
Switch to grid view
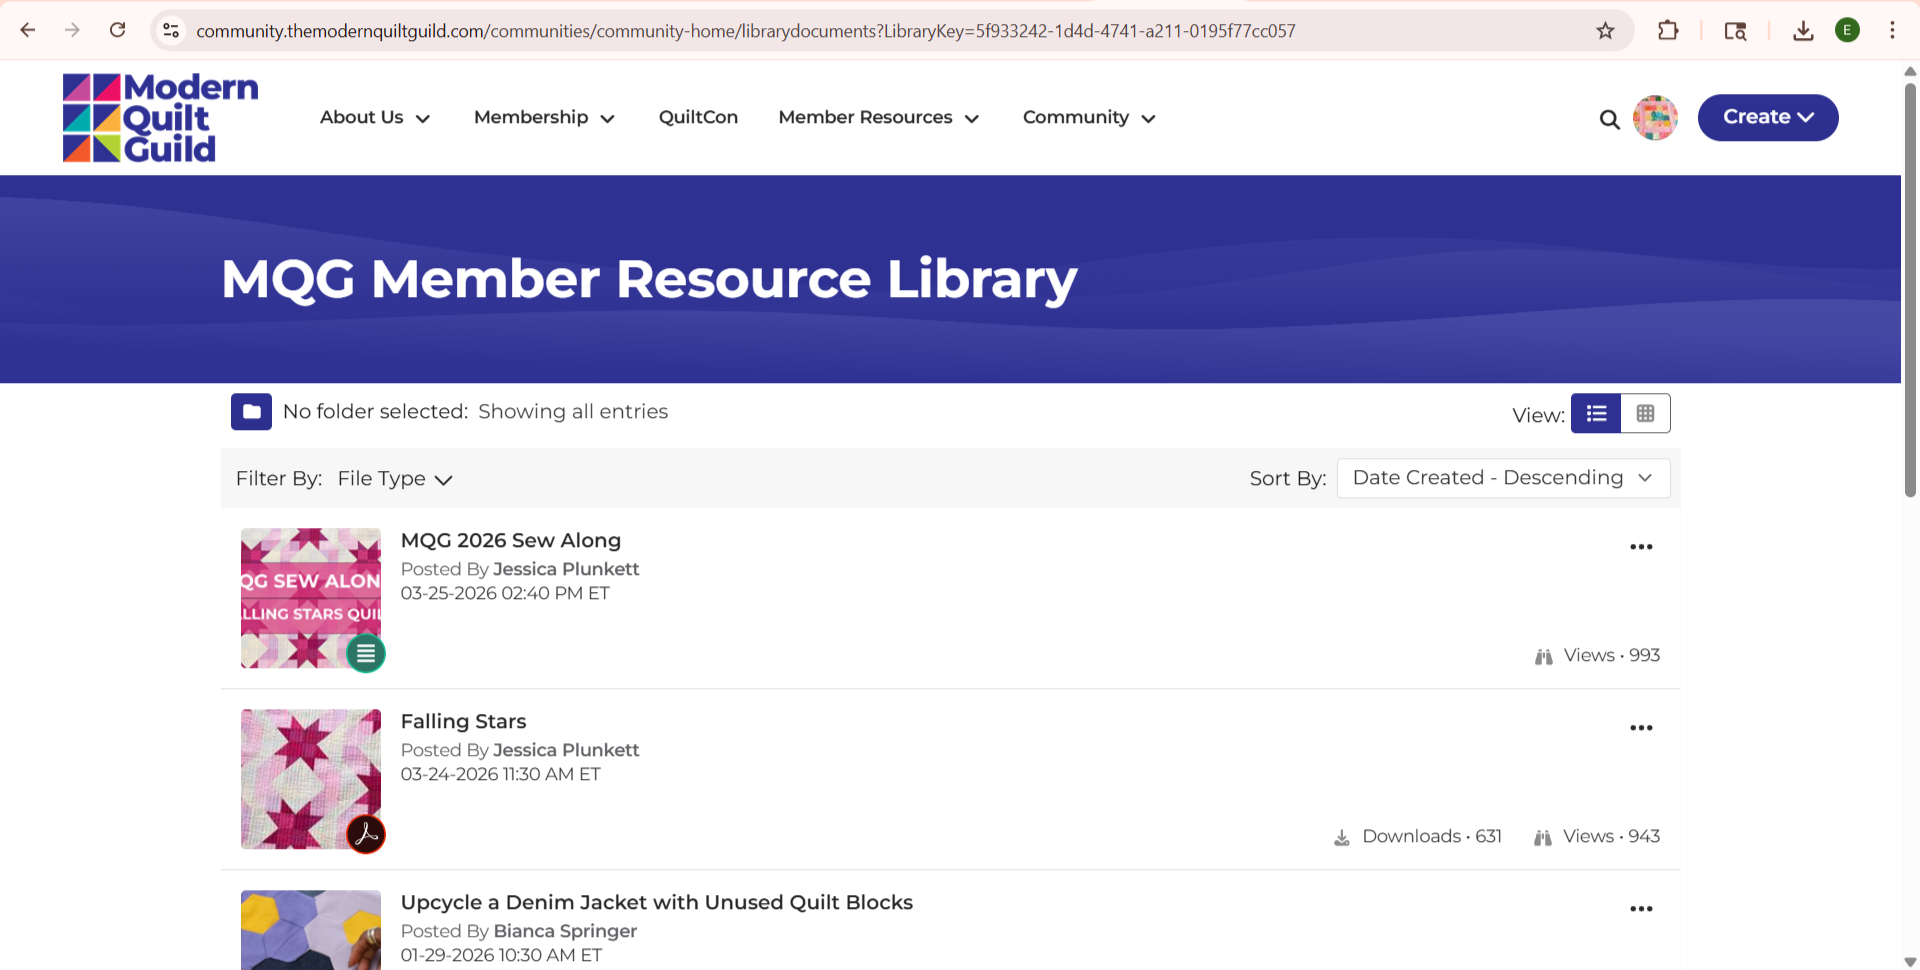(x=1645, y=413)
